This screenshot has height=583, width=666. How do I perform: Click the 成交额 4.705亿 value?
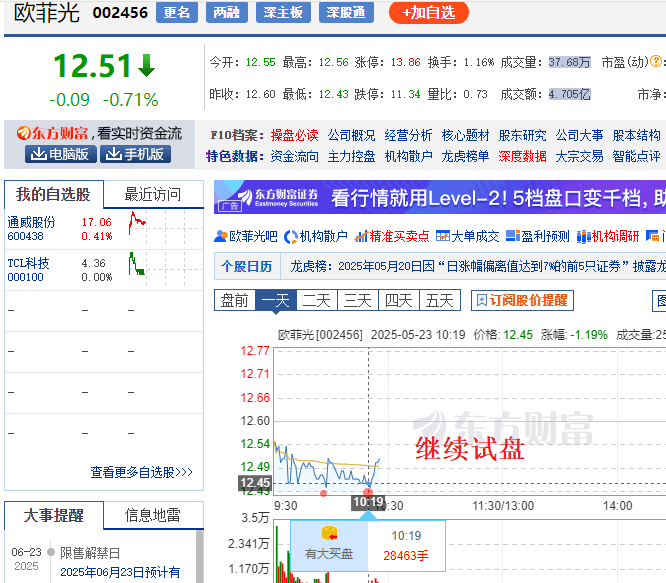coord(570,94)
